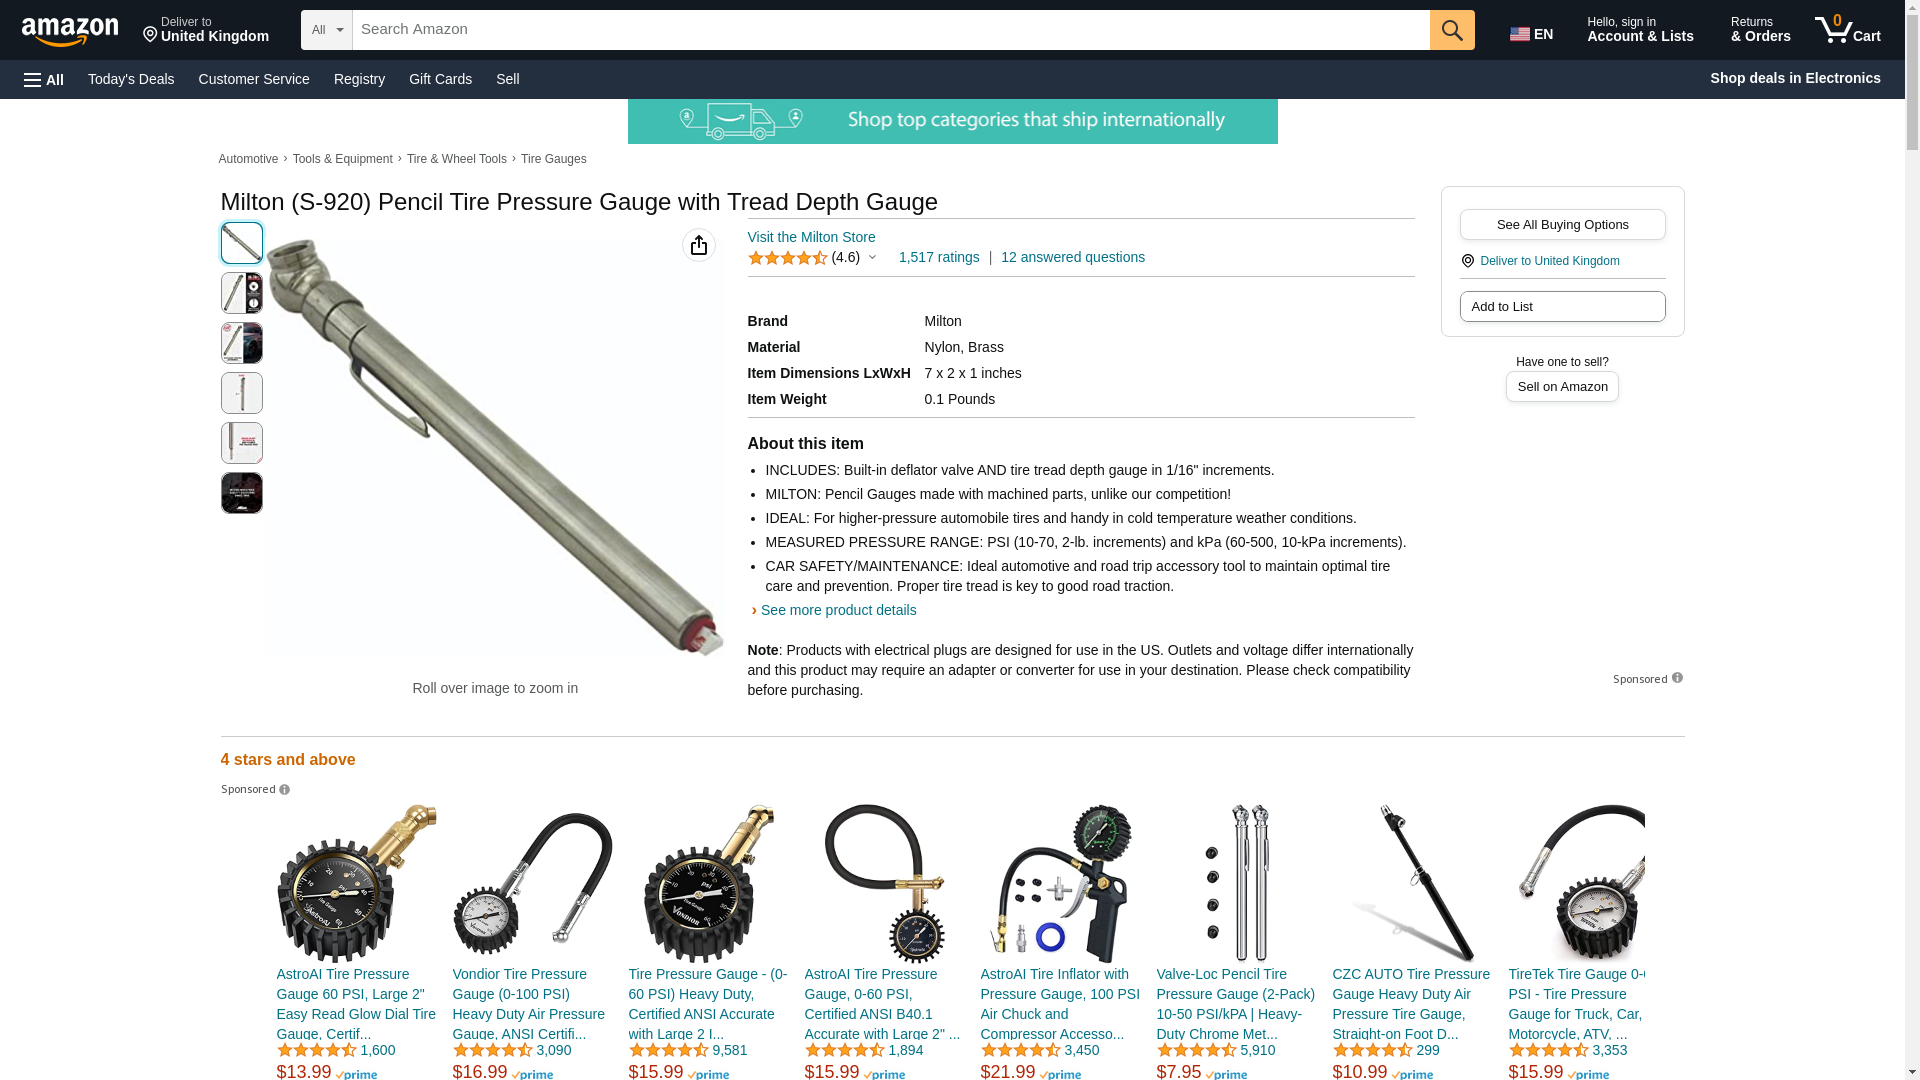This screenshot has width=1920, height=1080.
Task: Open Gift Cards navigation item
Action: click(x=440, y=79)
